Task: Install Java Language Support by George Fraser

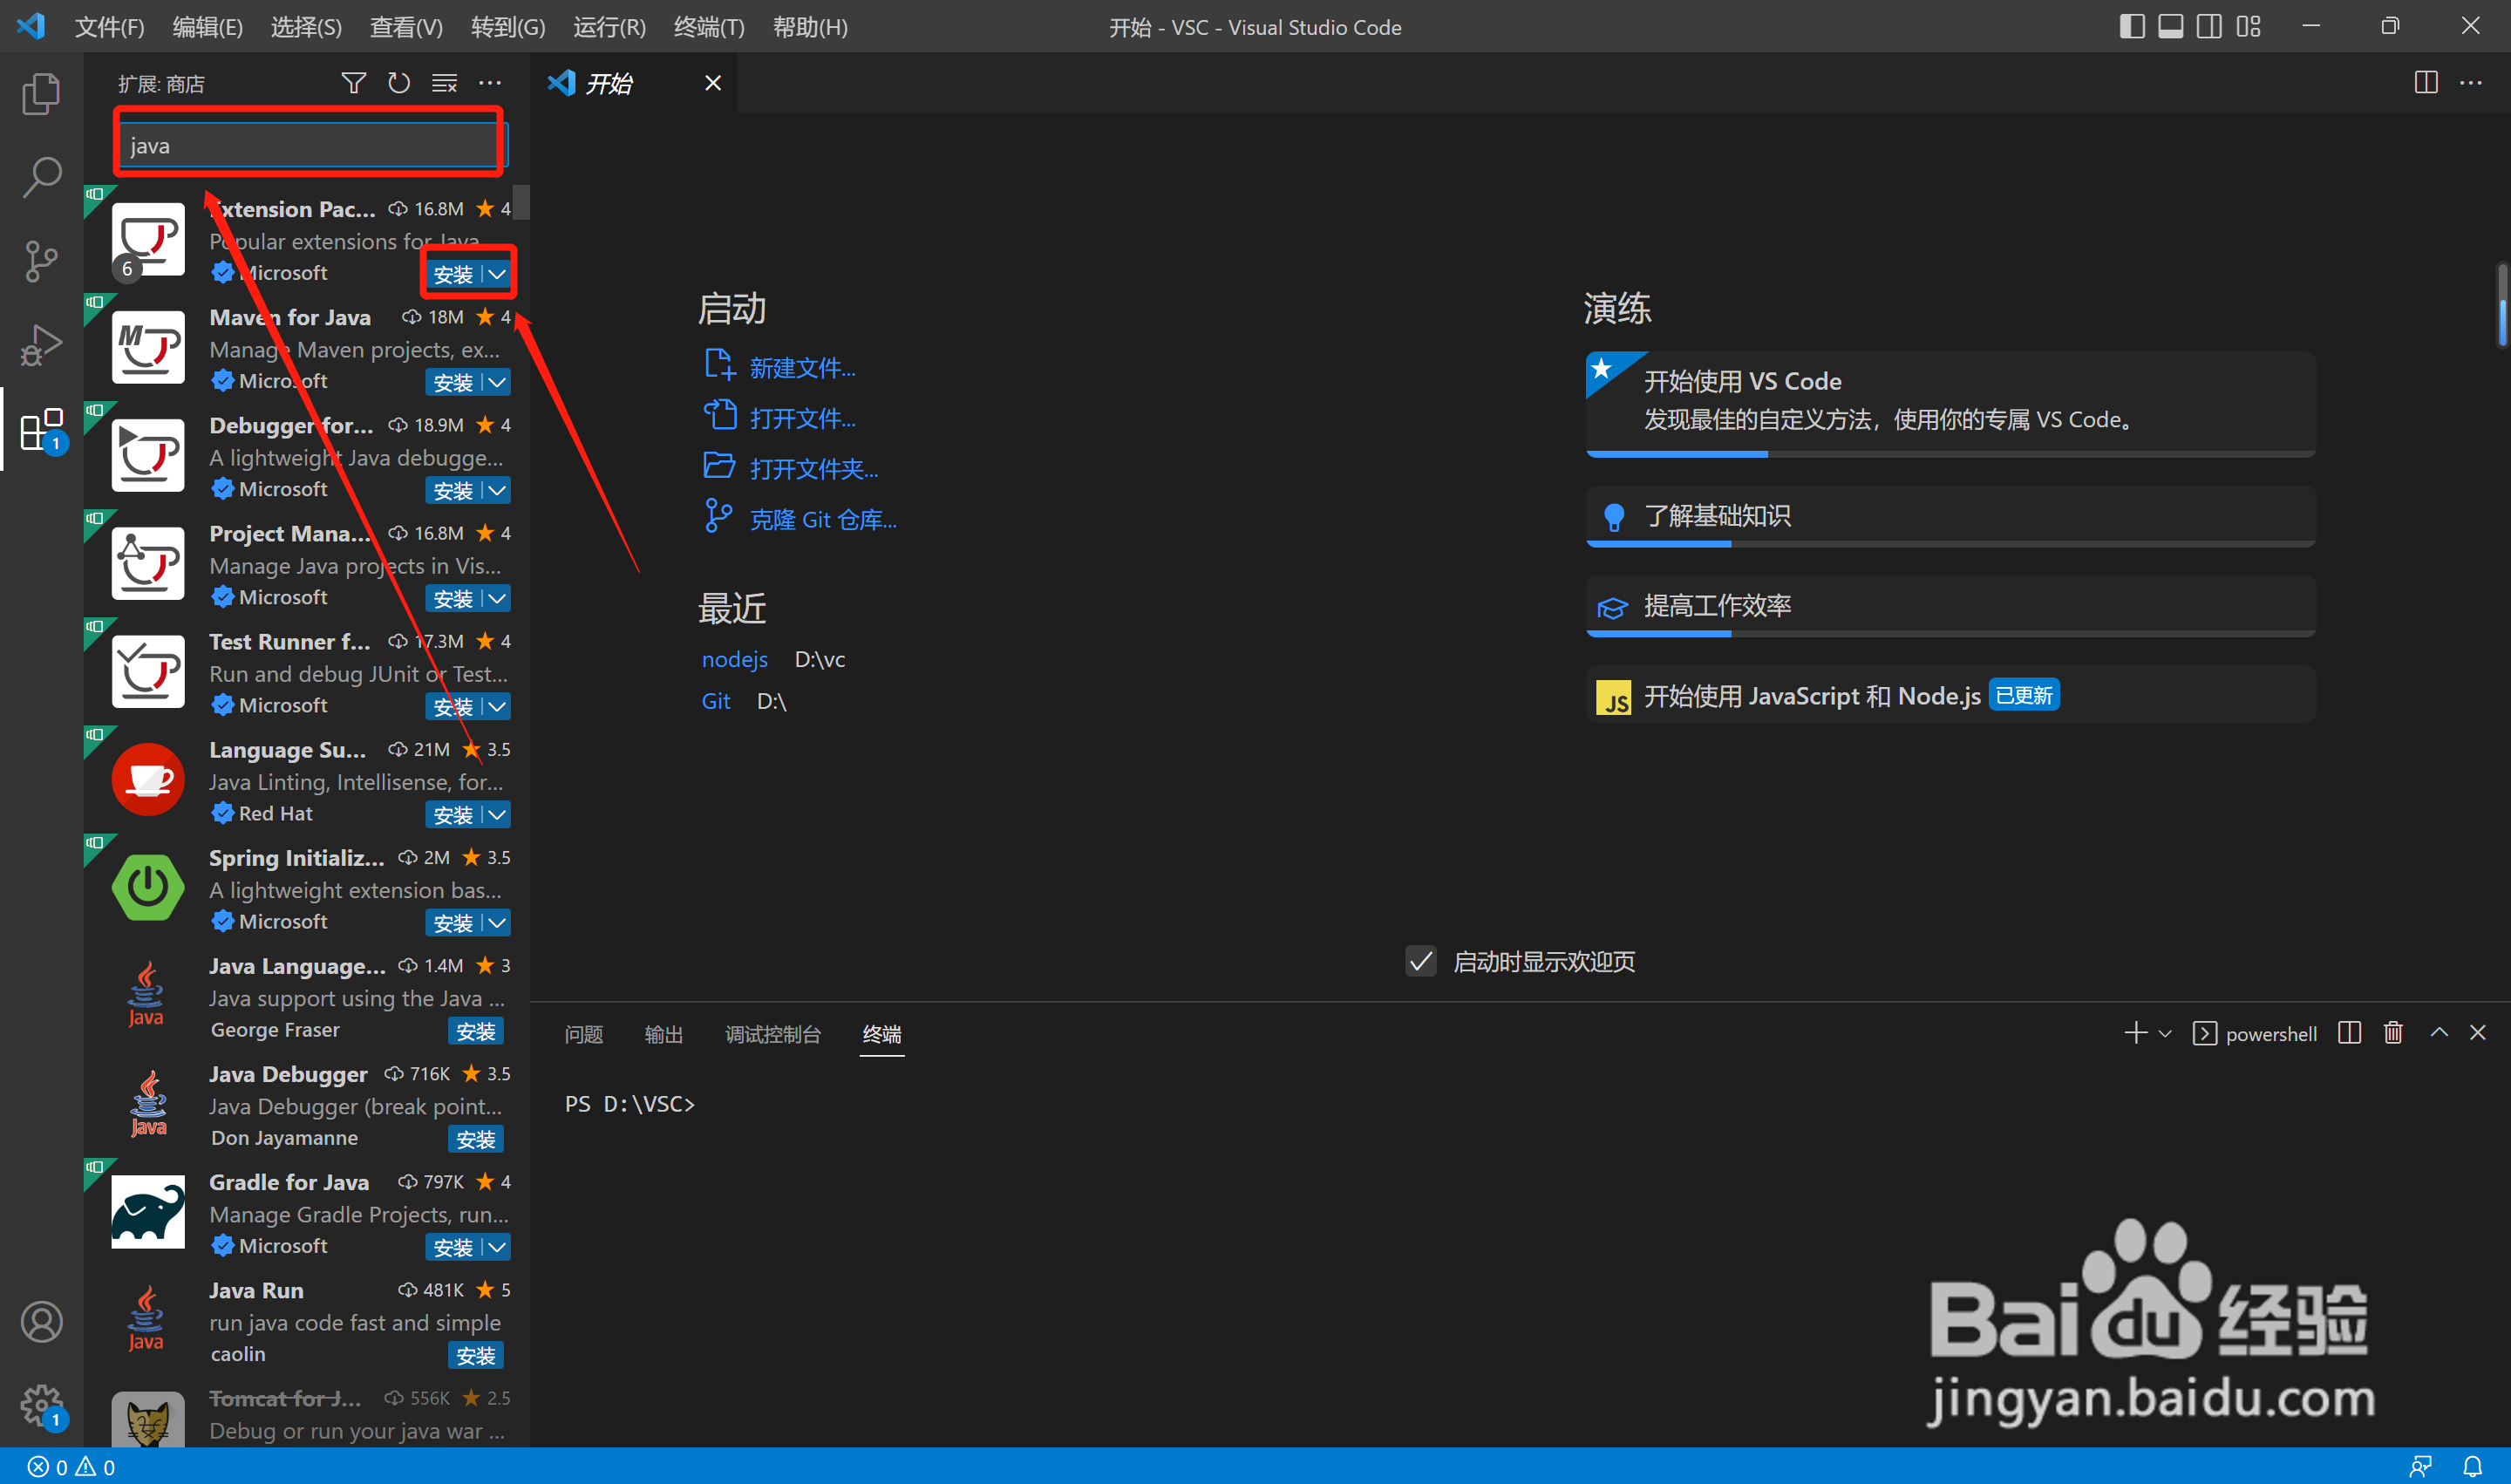Action: coord(475,1031)
